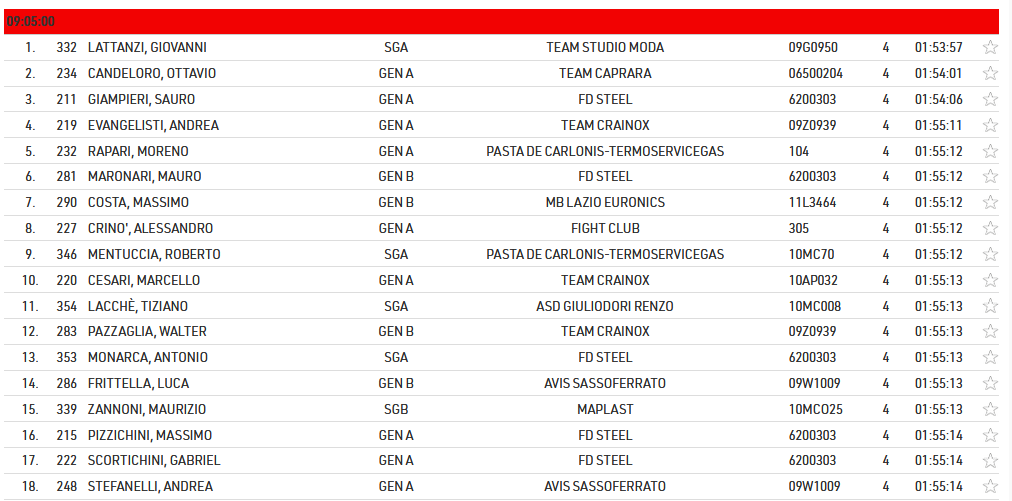Select team name MB LAZIO EURONICS

click(605, 202)
